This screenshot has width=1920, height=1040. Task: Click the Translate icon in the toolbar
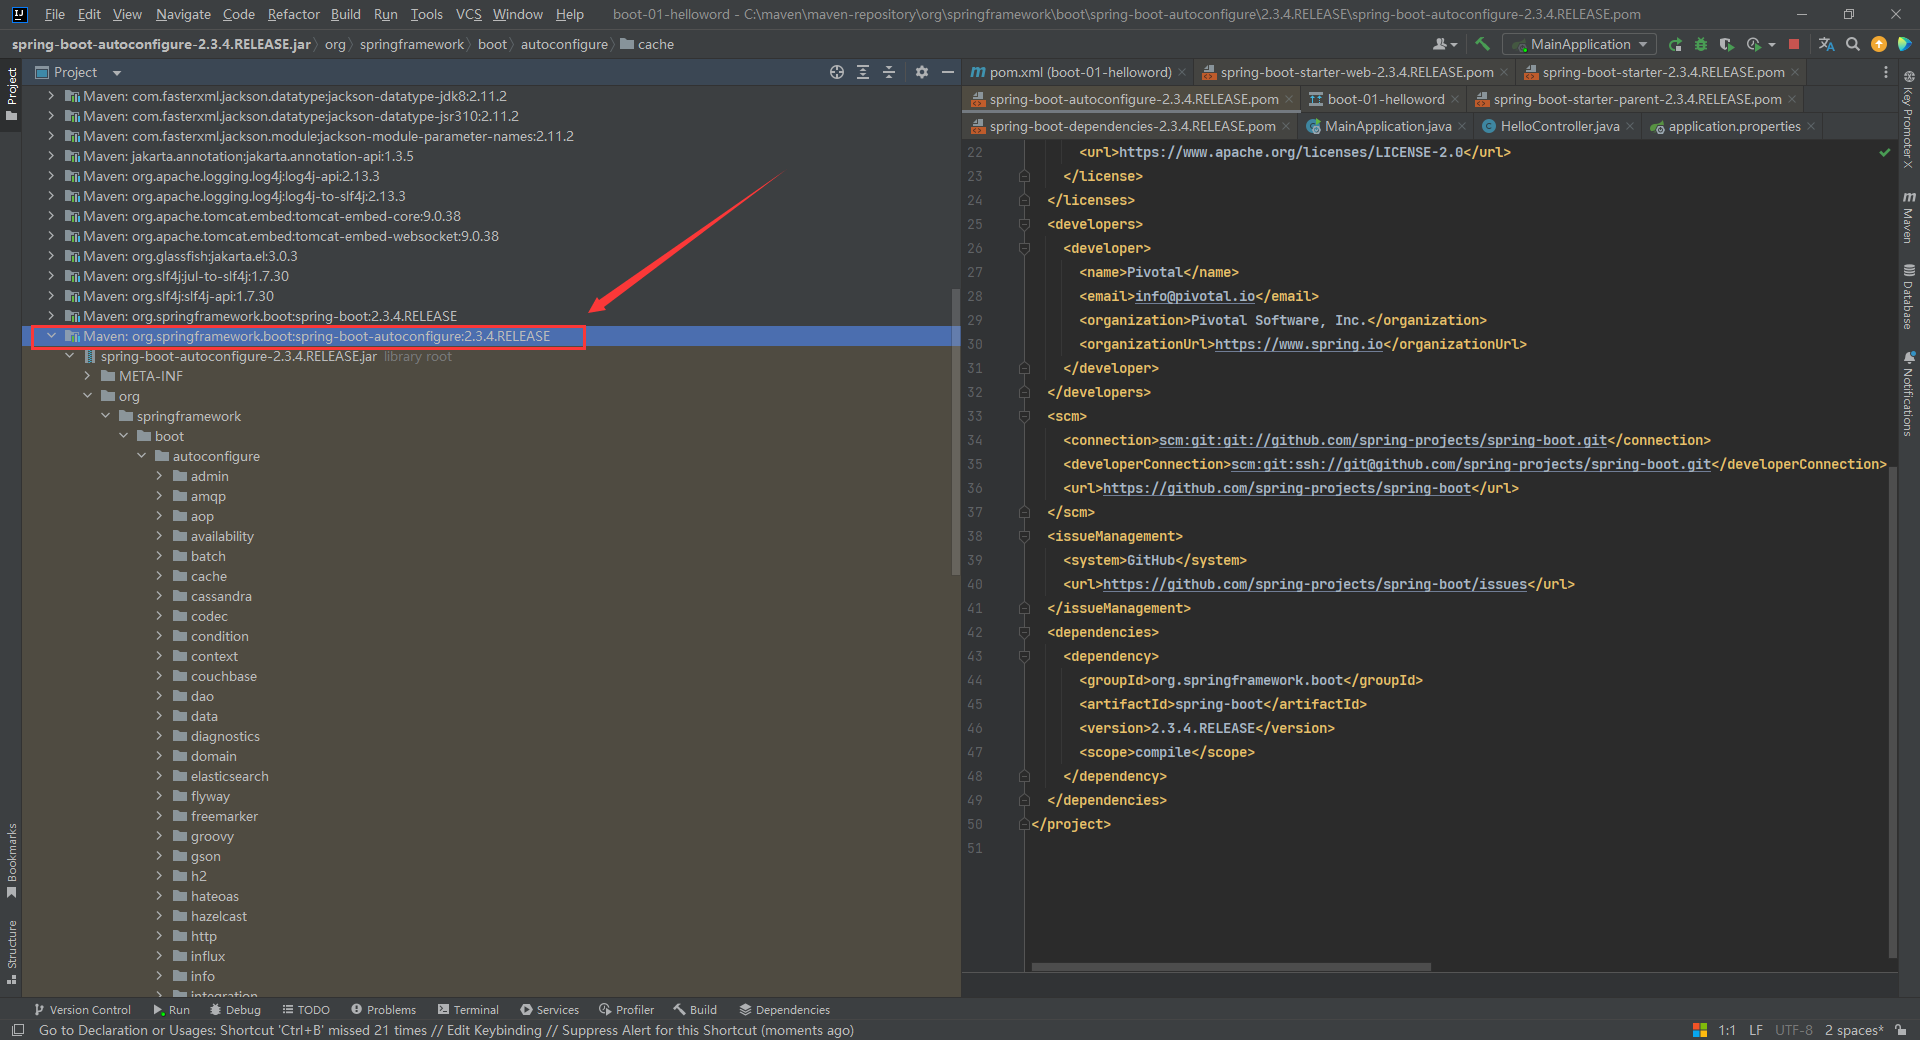pyautogui.click(x=1826, y=44)
